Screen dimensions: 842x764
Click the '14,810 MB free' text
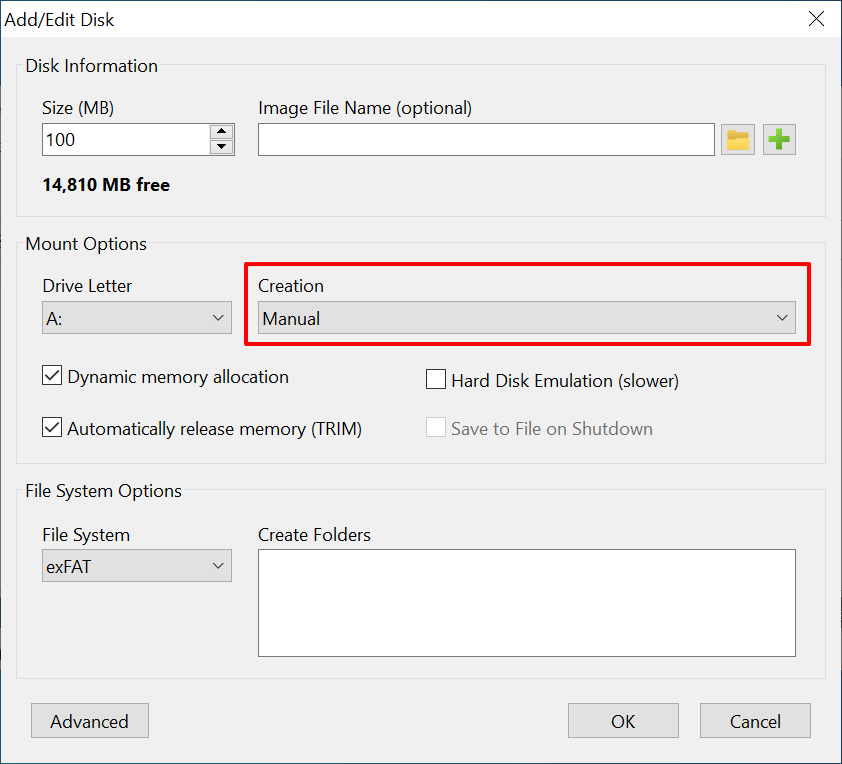tap(106, 185)
